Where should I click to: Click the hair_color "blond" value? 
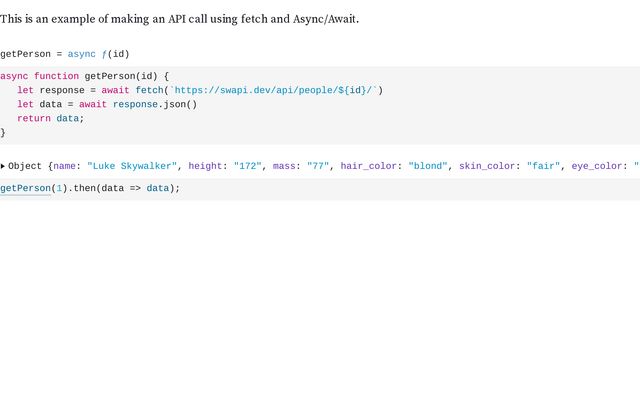click(x=428, y=166)
